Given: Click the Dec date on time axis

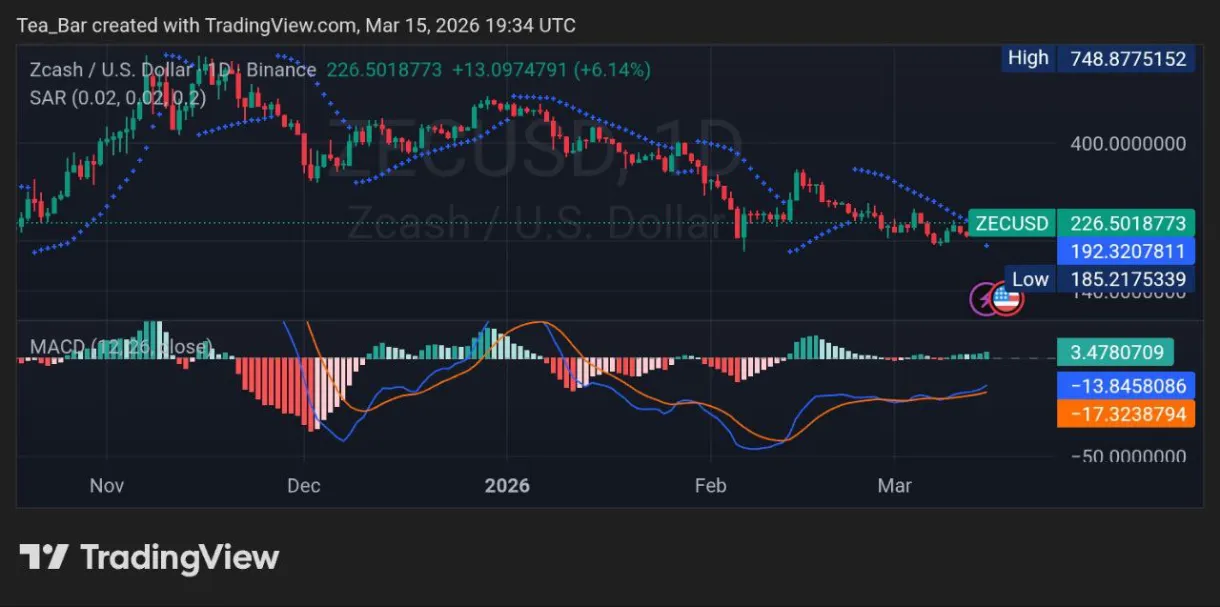Looking at the screenshot, I should pos(304,486).
